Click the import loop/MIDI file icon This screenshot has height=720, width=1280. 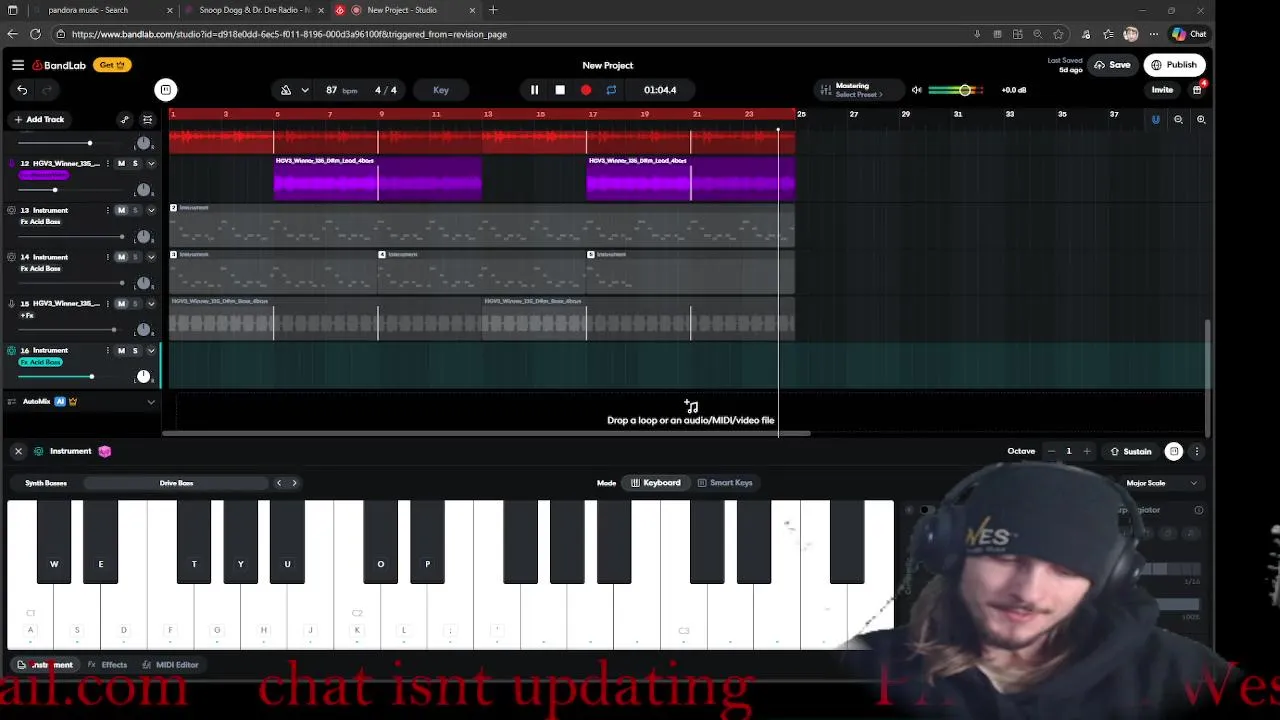coord(691,406)
